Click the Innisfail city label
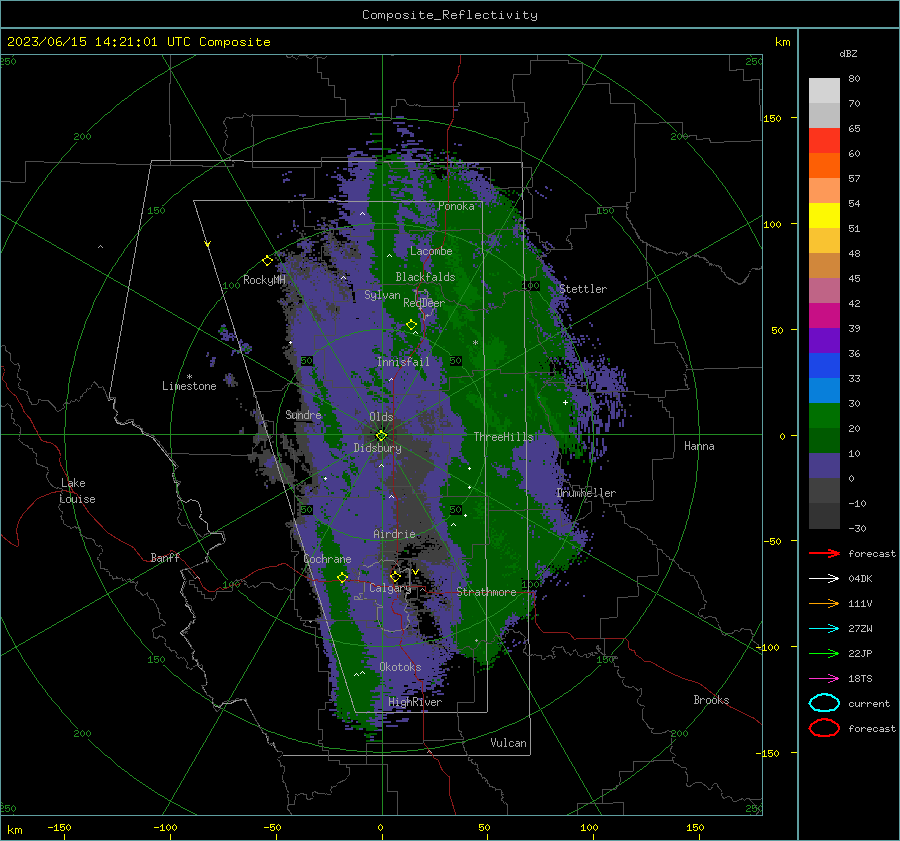 tap(403, 362)
